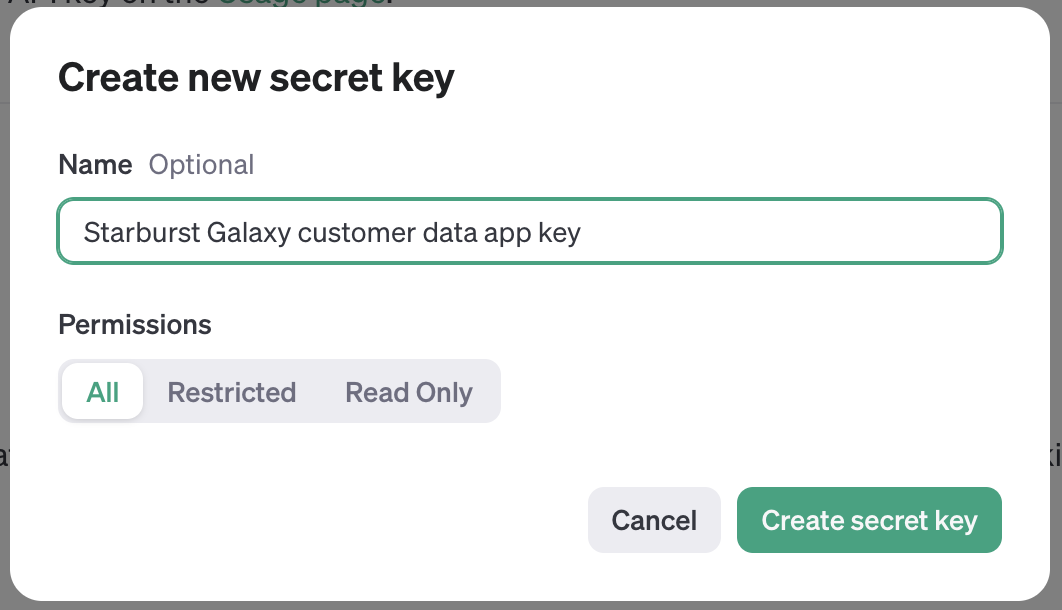
Task: Choose Read Only permissions
Action: click(408, 392)
